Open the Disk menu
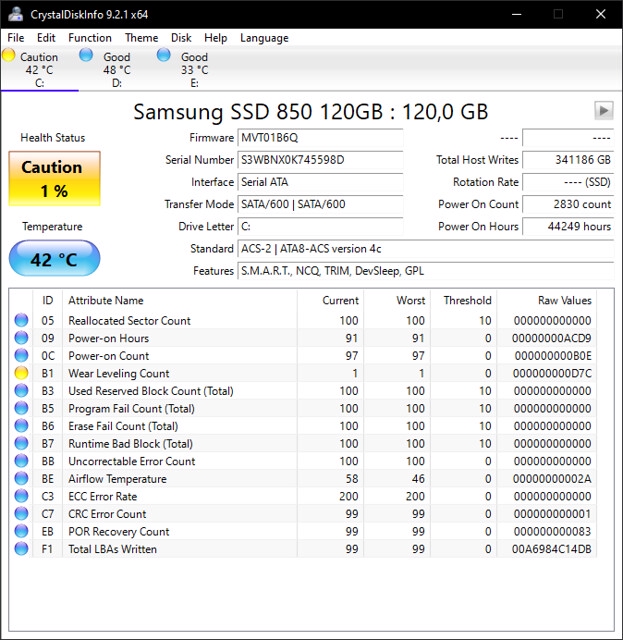 click(x=181, y=38)
